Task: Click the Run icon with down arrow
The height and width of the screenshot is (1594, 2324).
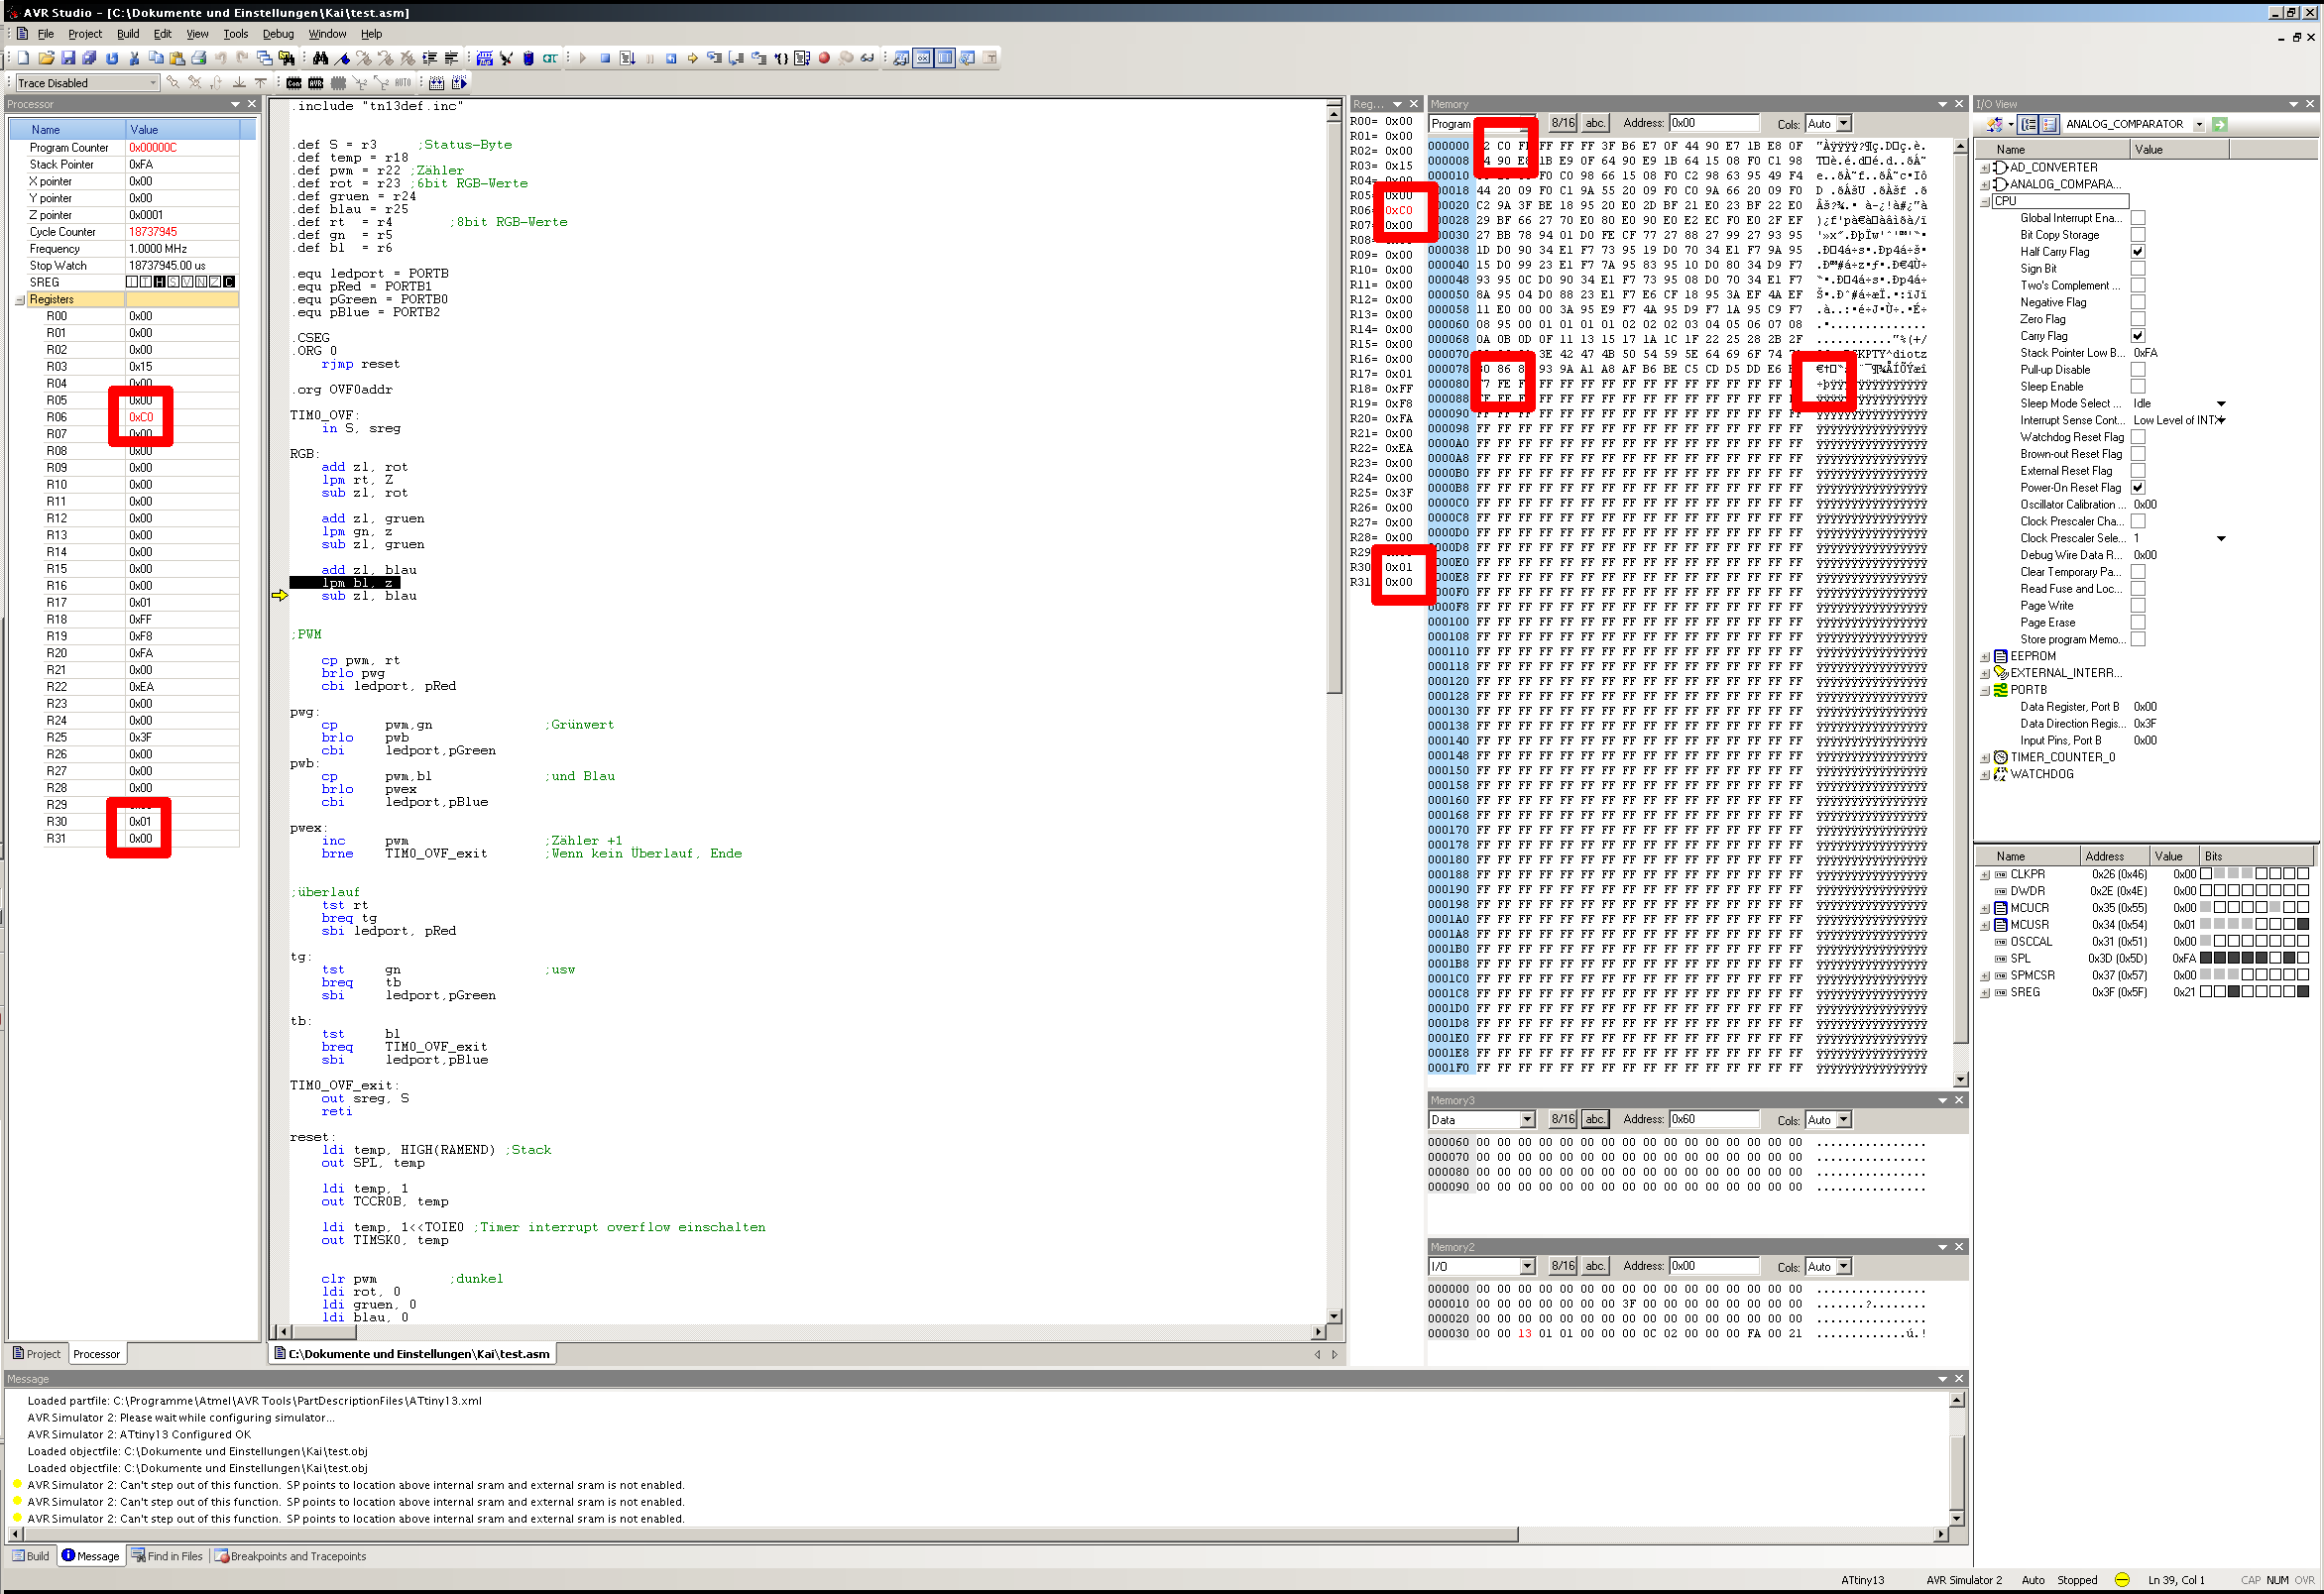Action: (x=627, y=58)
